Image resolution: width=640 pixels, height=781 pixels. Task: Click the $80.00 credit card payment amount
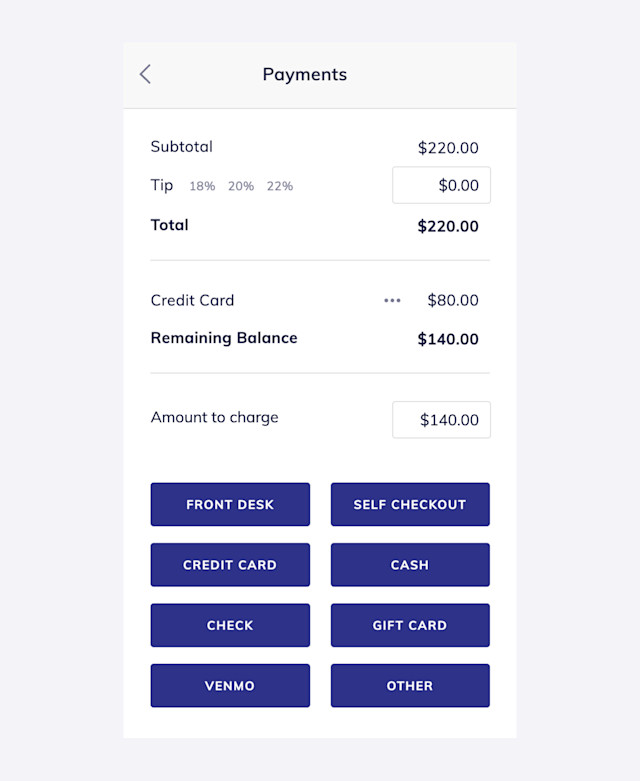pyautogui.click(x=453, y=300)
